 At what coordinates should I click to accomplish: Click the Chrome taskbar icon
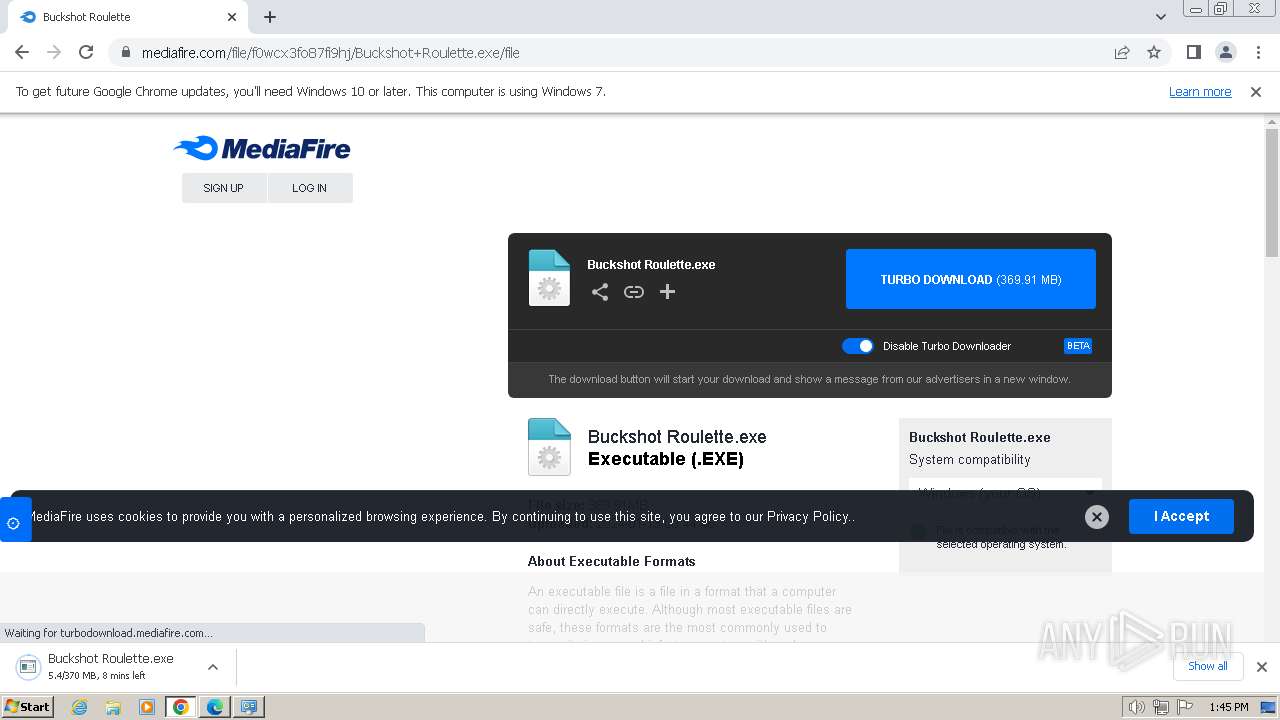click(x=181, y=707)
